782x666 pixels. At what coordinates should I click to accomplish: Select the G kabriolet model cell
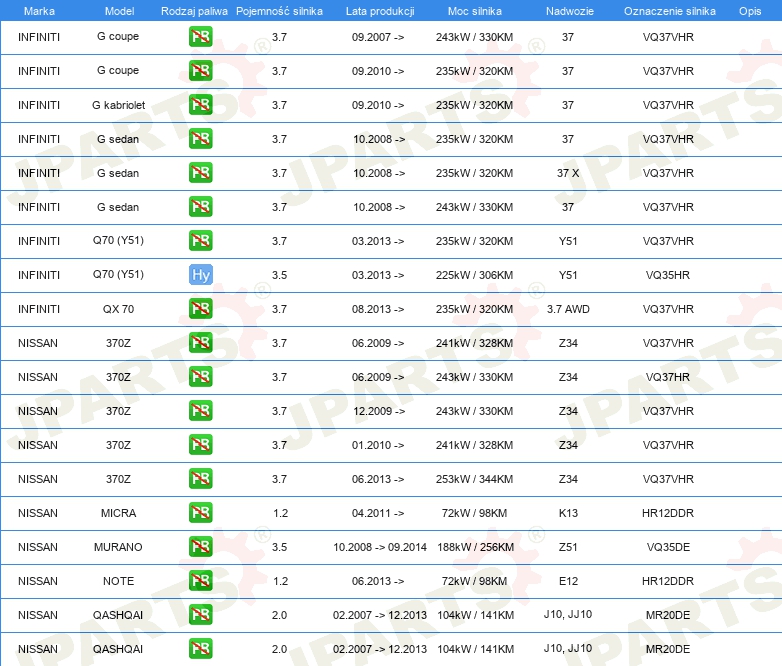(118, 105)
